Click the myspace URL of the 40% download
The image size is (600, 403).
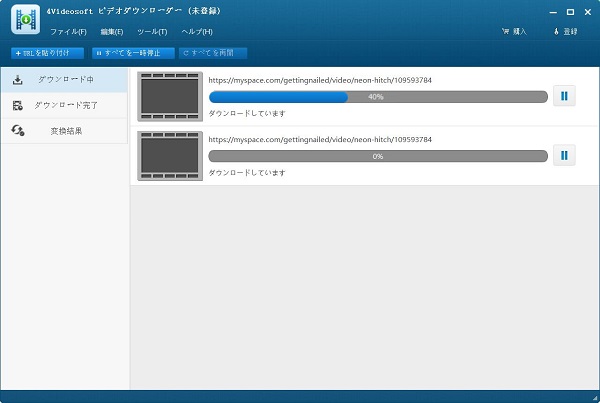(x=320, y=80)
